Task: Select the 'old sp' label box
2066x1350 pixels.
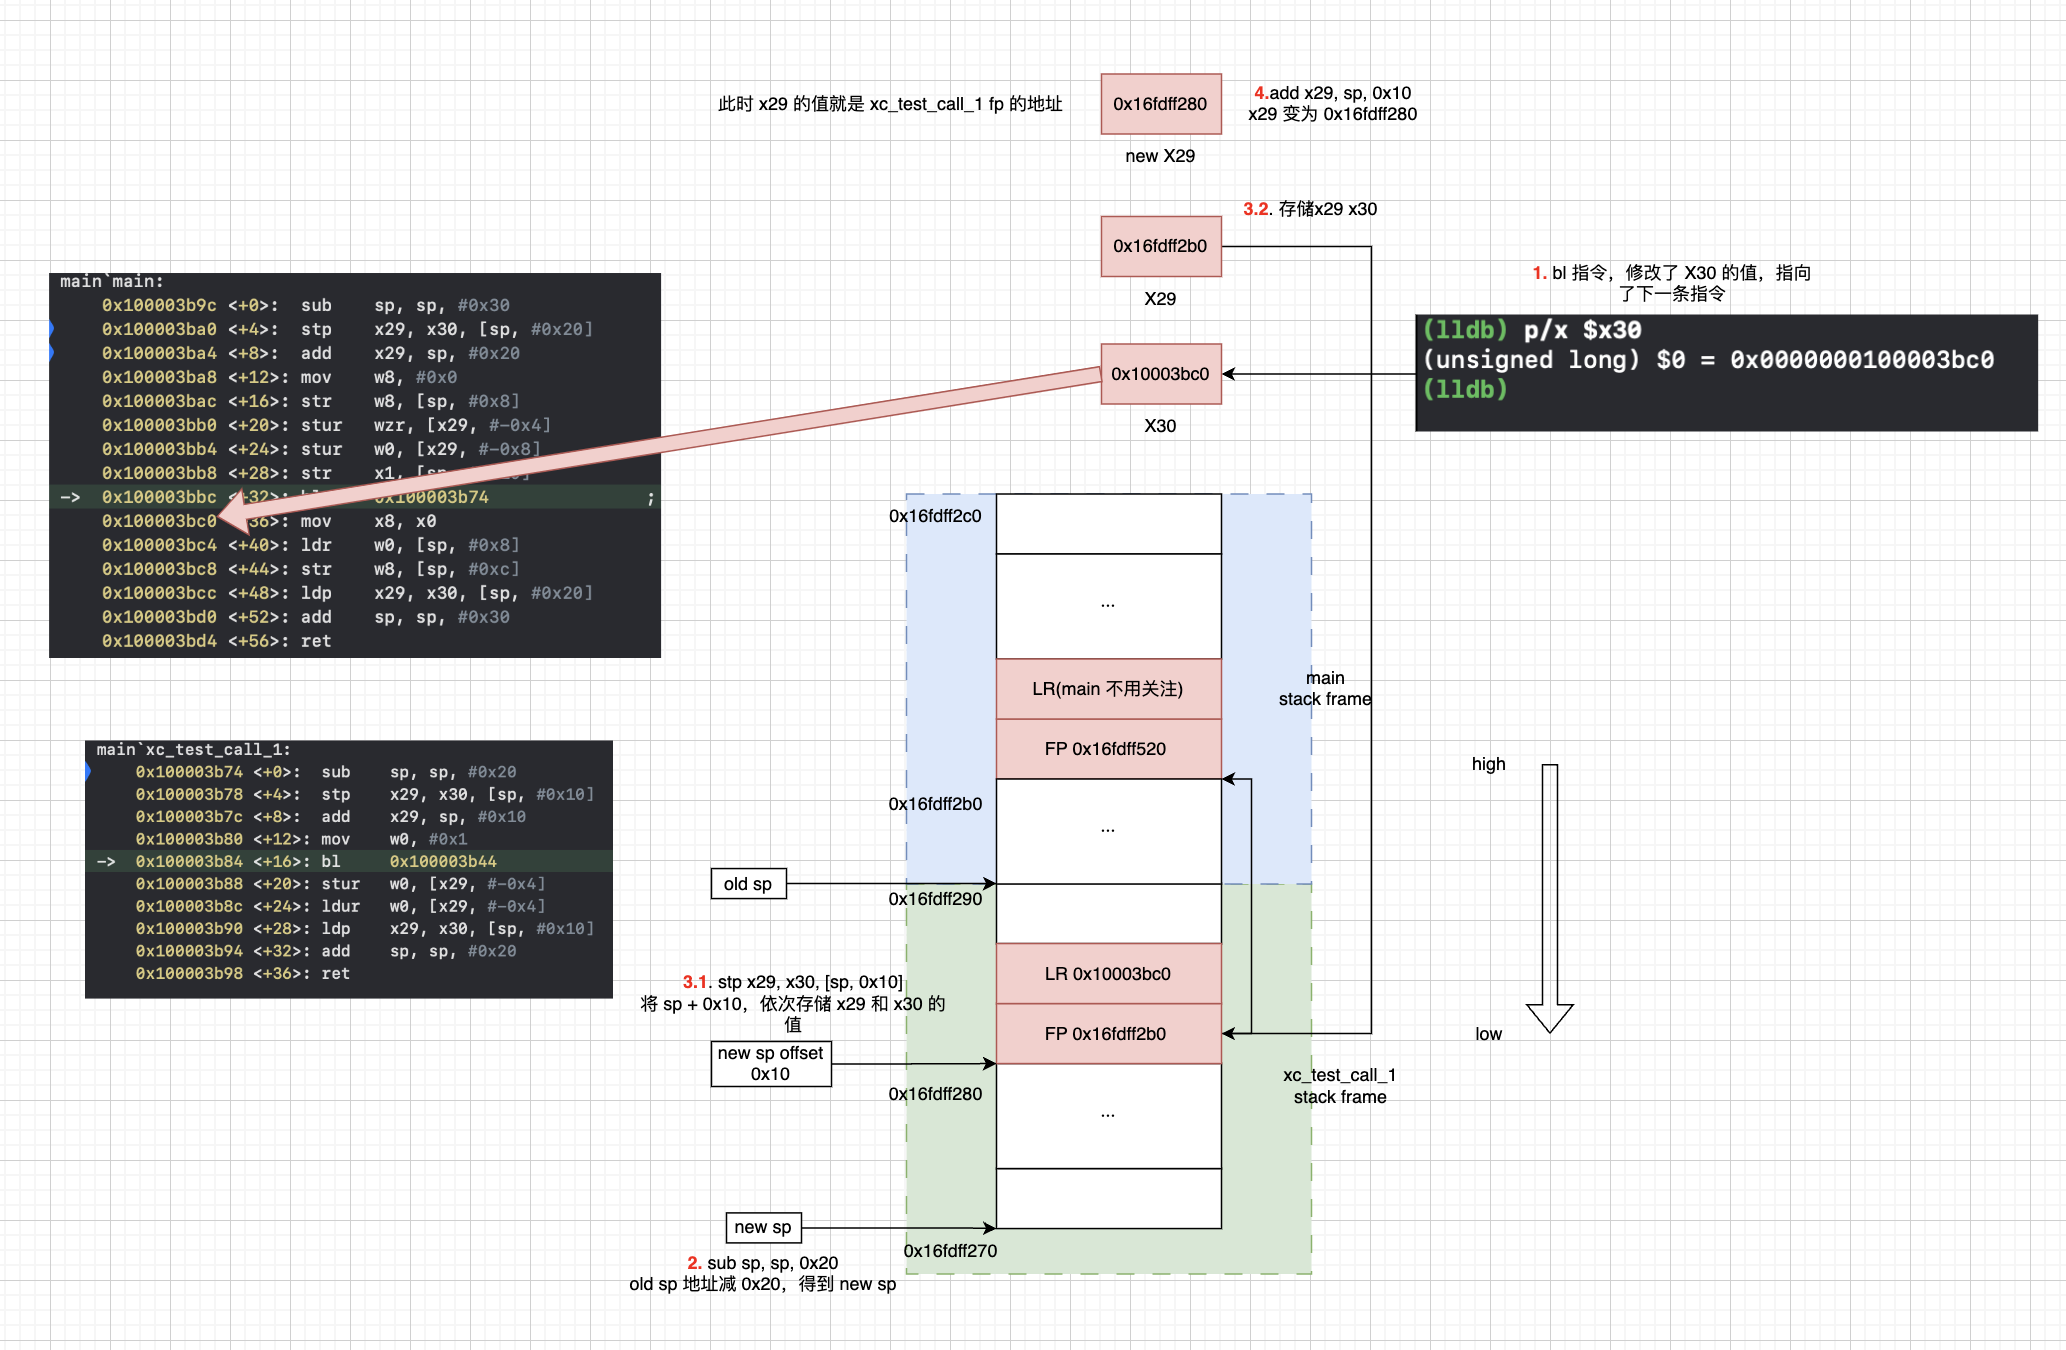Action: (748, 884)
